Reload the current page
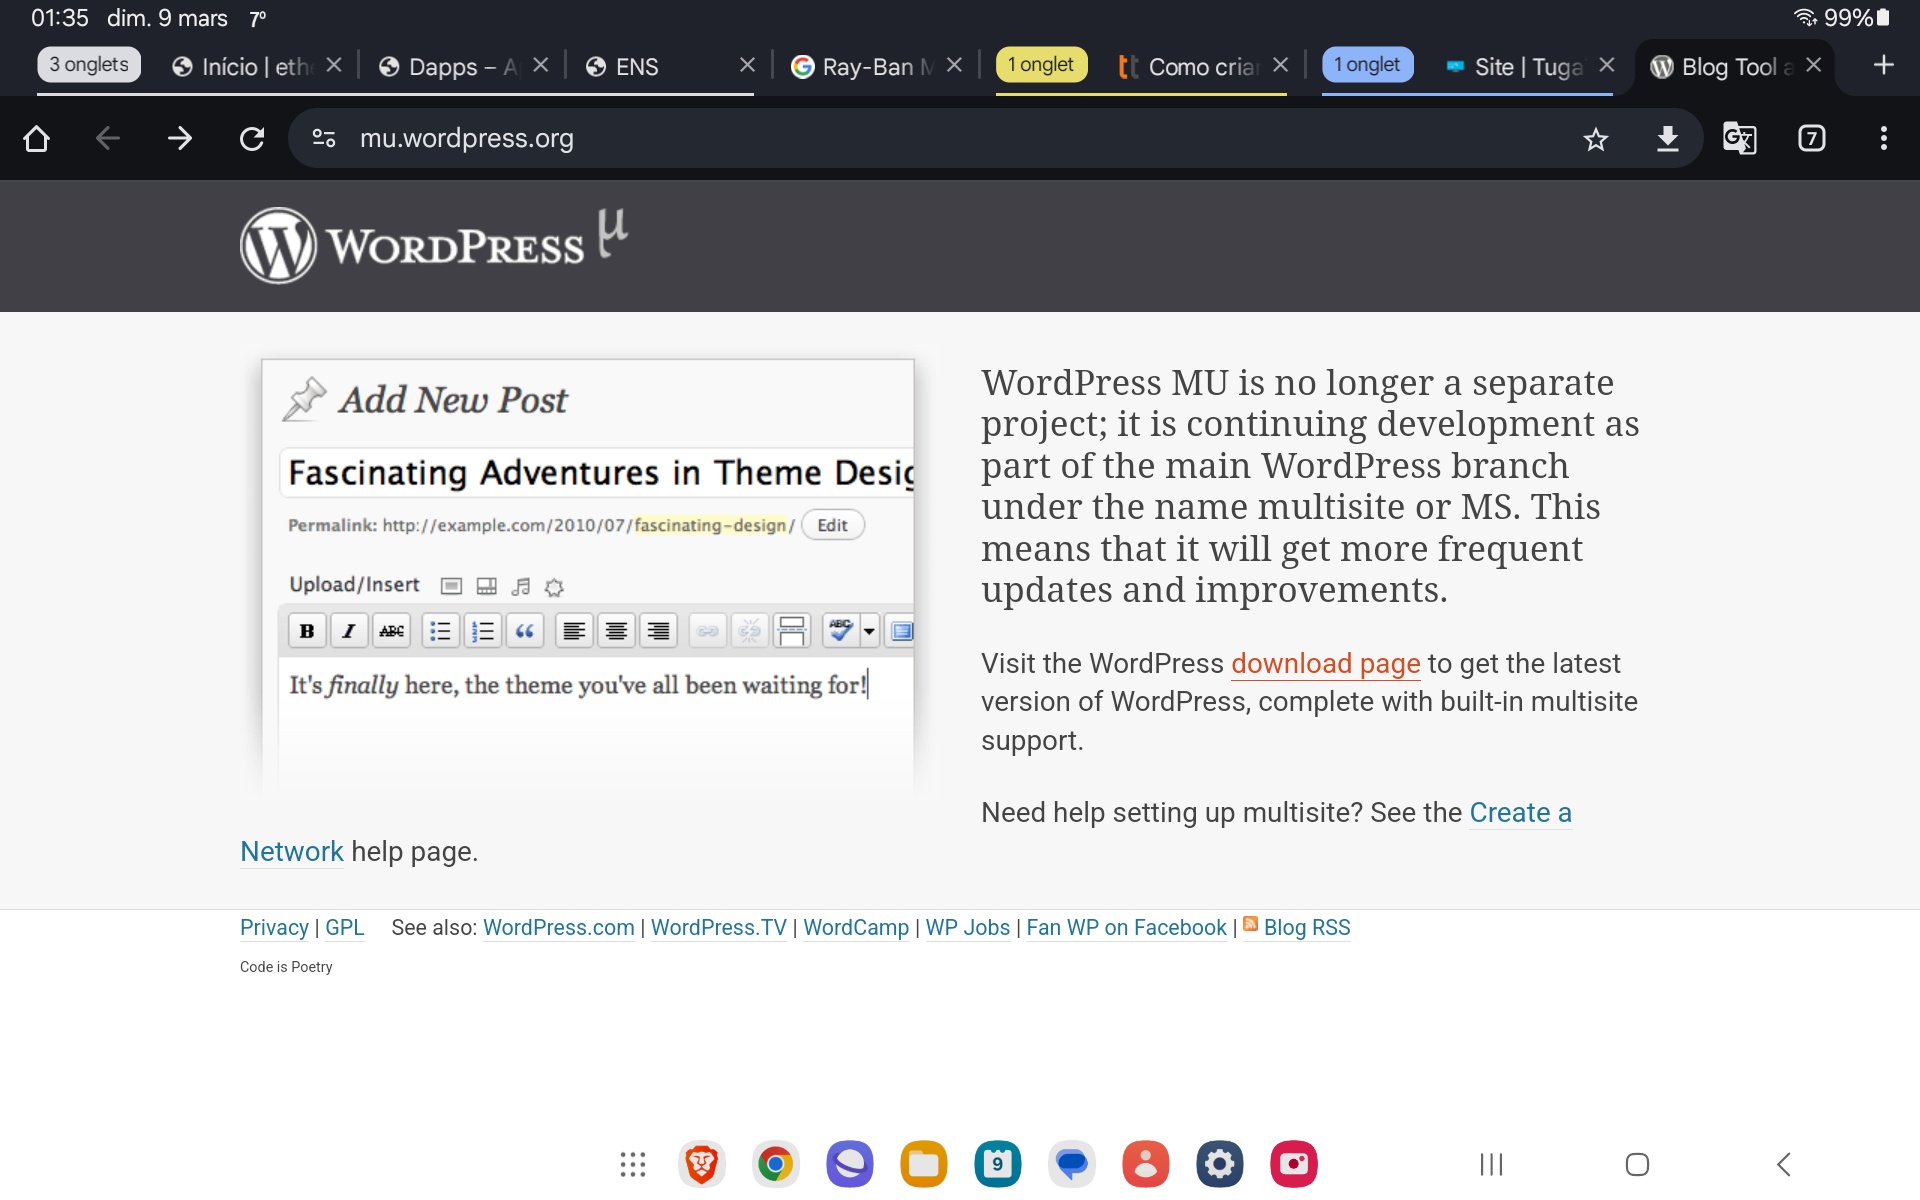Viewport: 1920px width, 1200px height. click(251, 138)
